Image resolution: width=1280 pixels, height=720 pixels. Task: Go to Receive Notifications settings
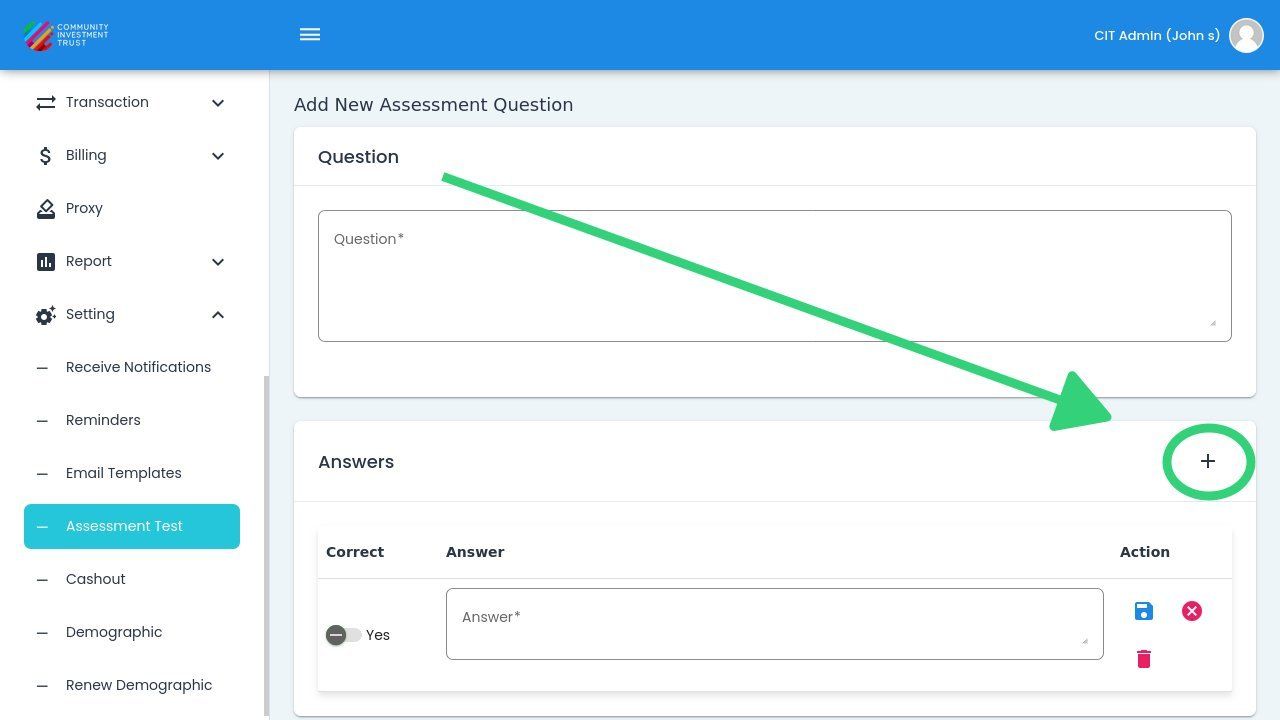point(138,367)
